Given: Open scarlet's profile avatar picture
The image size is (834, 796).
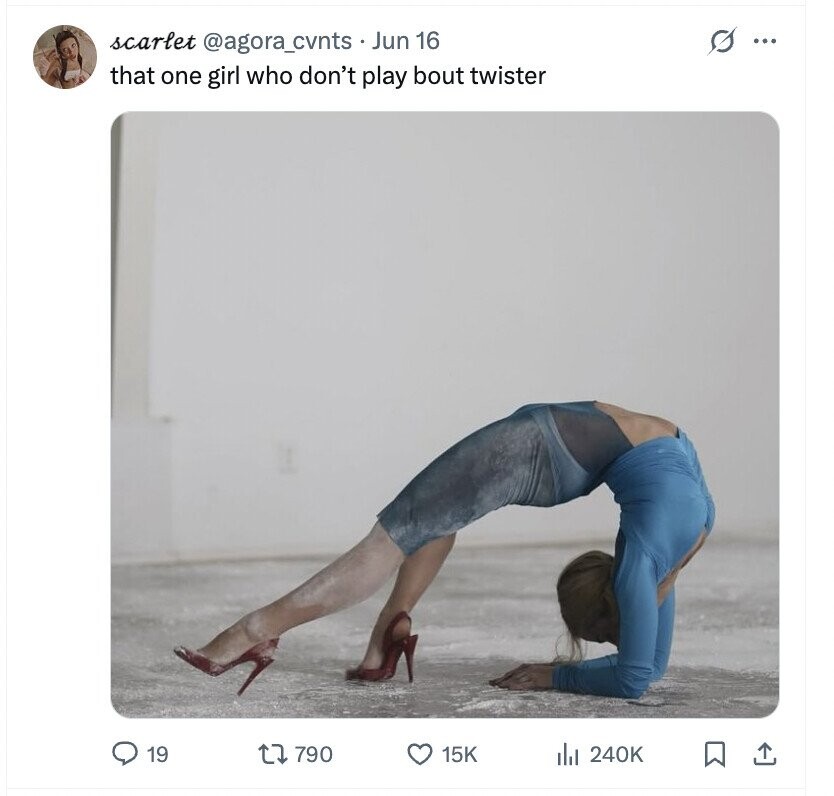Looking at the screenshot, I should tap(65, 56).
